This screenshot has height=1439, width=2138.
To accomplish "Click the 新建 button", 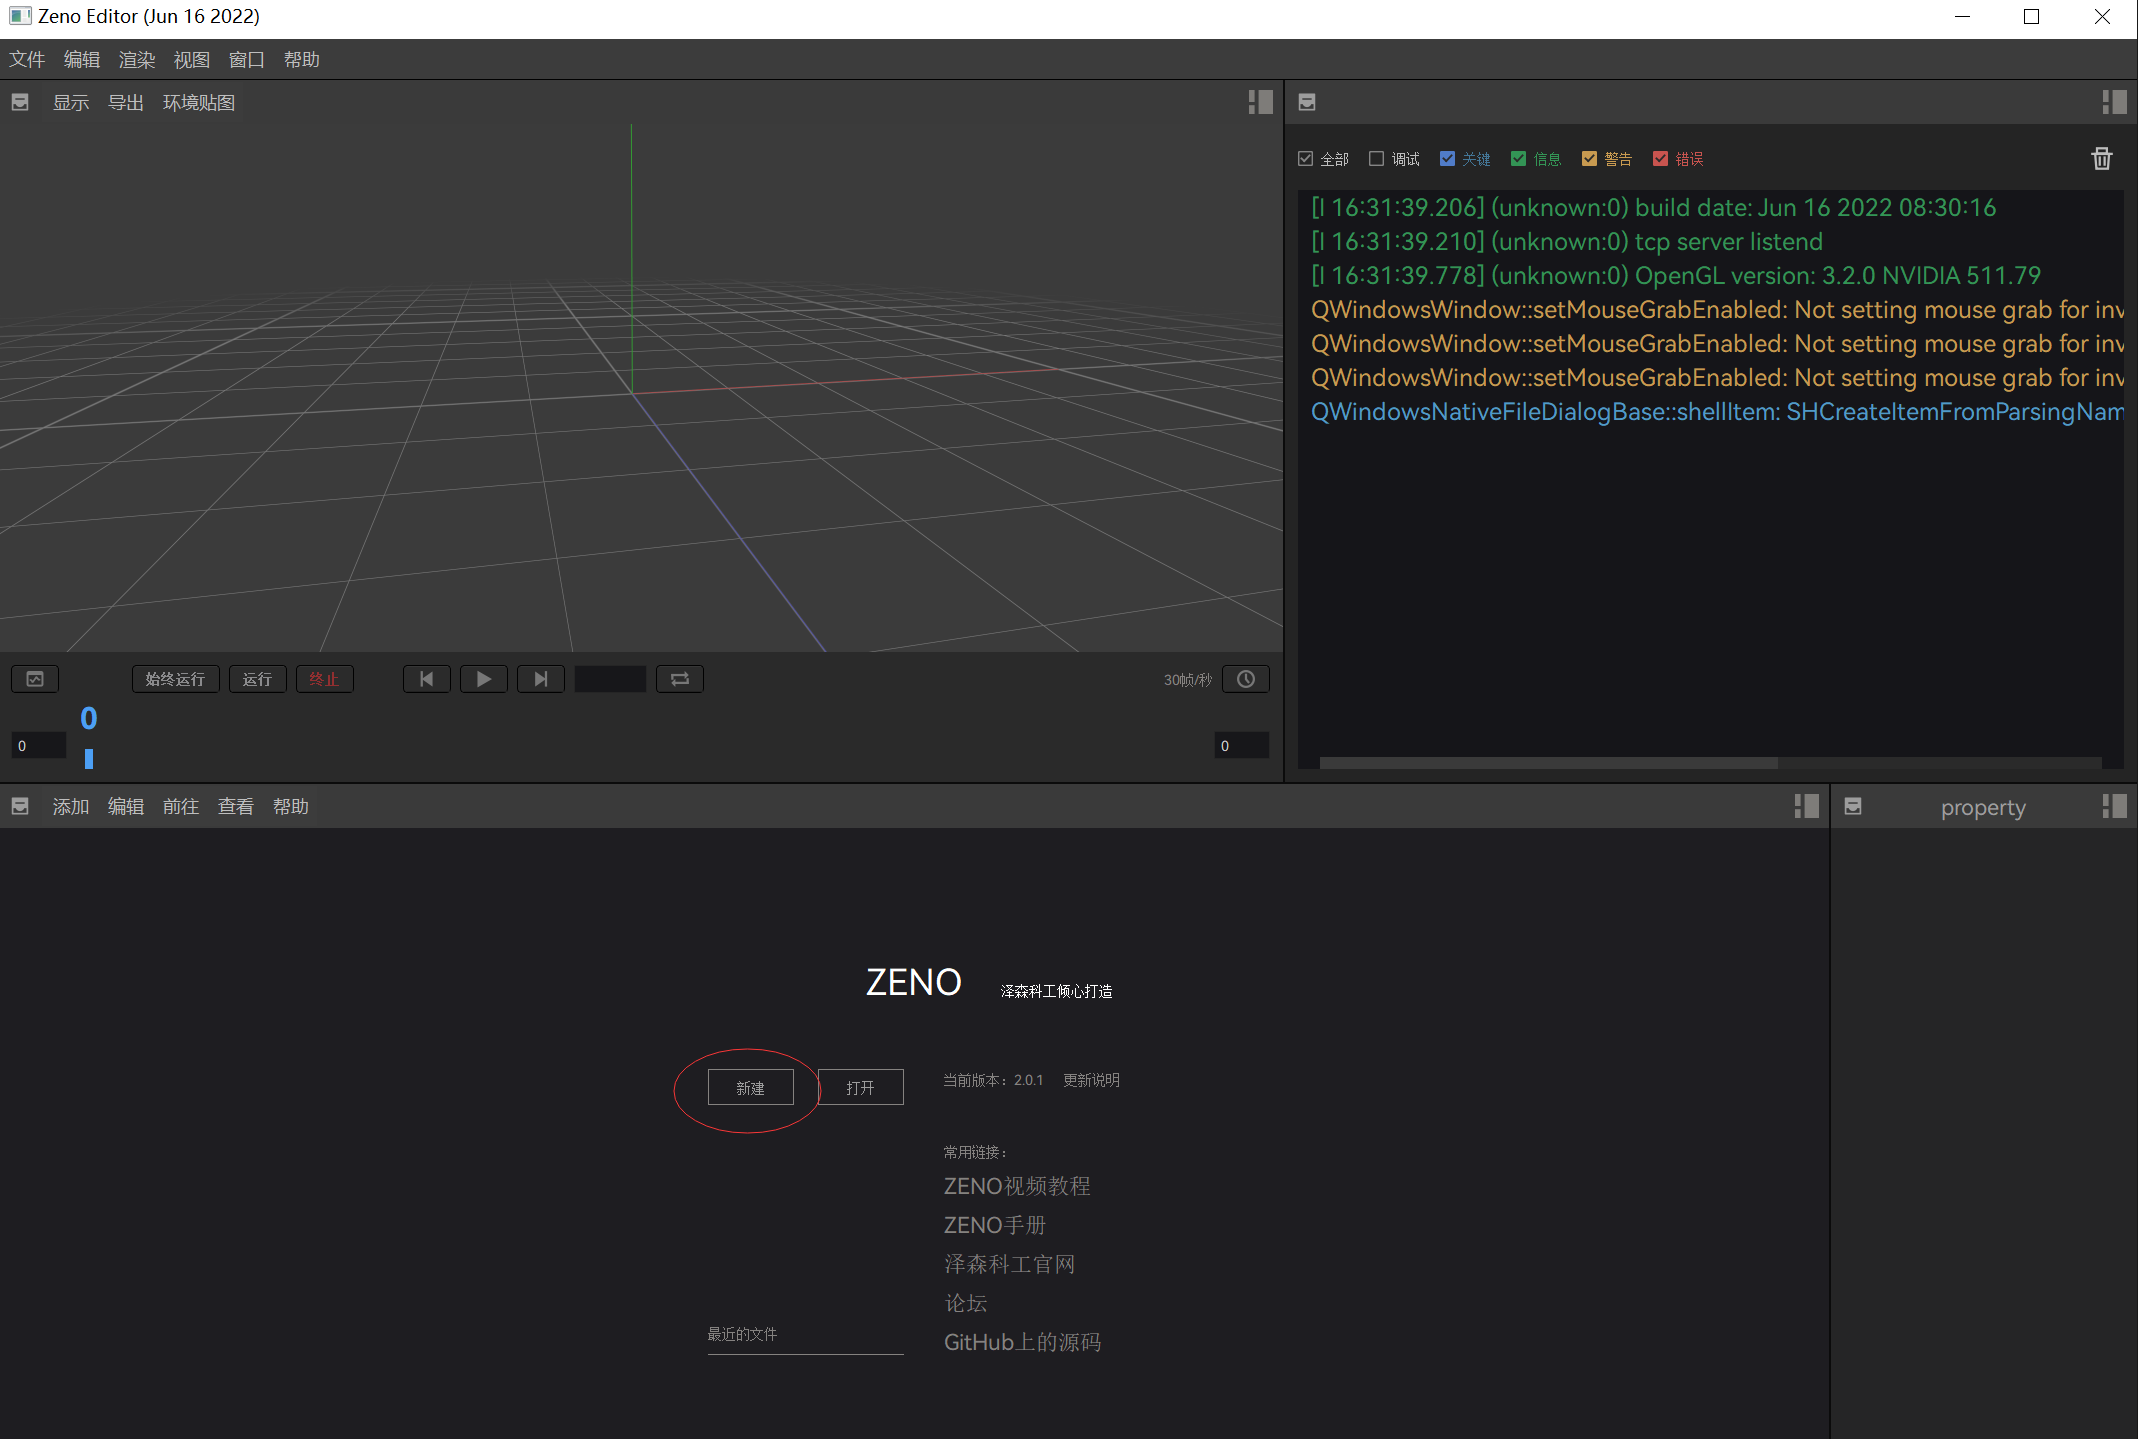I will (750, 1087).
